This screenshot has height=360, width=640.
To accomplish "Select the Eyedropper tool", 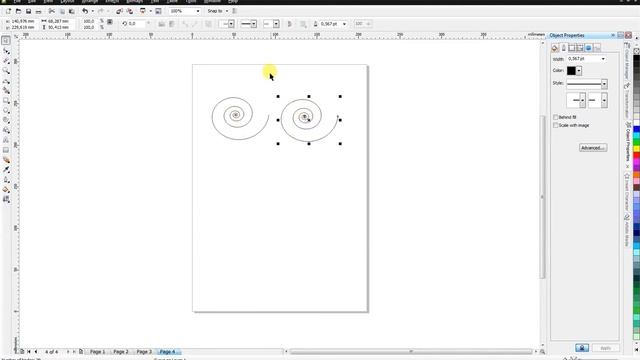I will coord(6,169).
